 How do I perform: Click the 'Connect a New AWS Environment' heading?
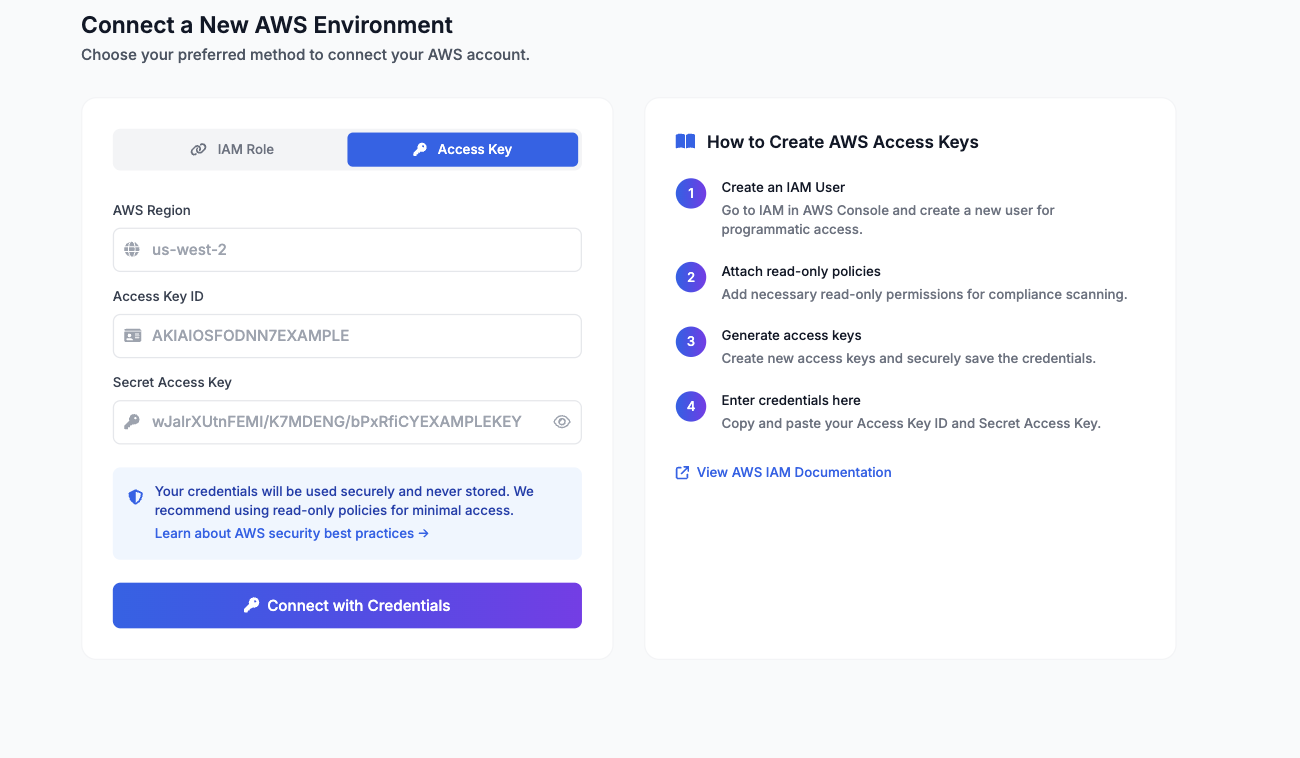(267, 25)
